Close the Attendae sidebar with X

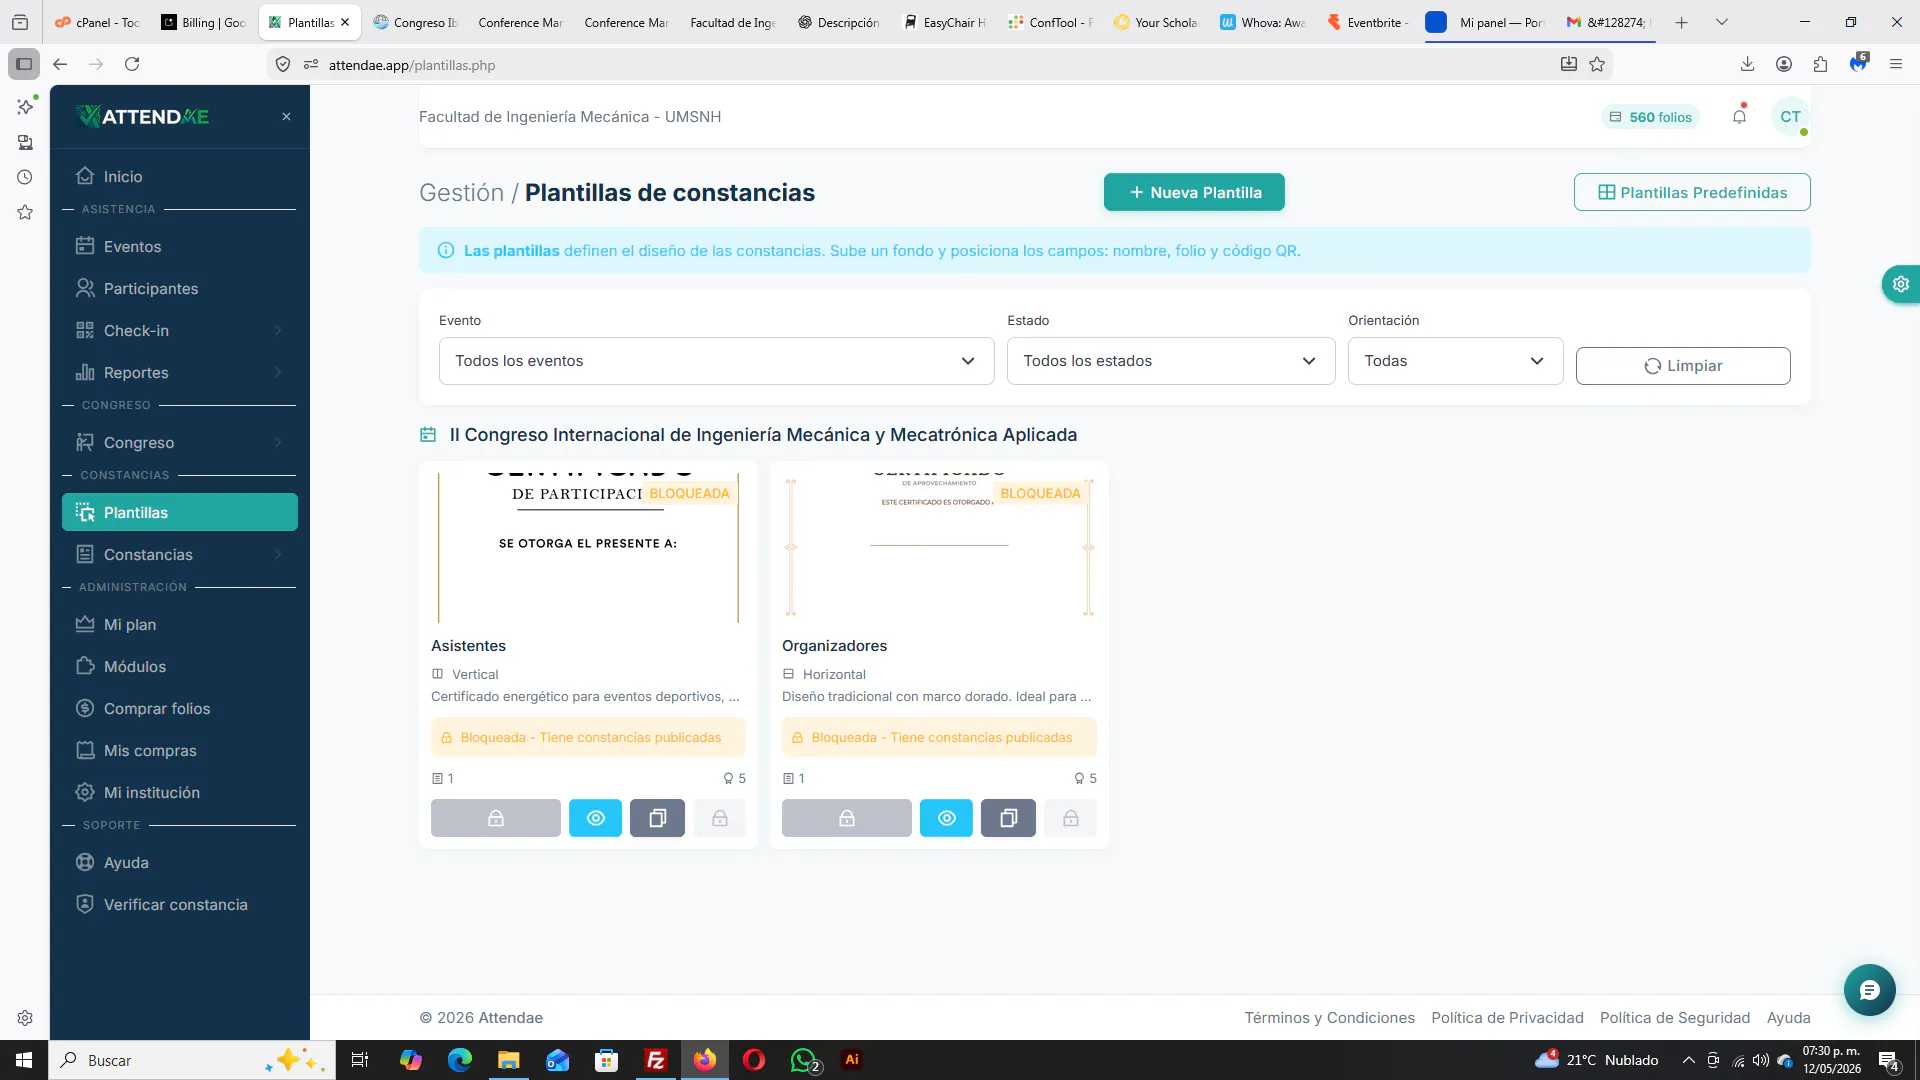286,117
